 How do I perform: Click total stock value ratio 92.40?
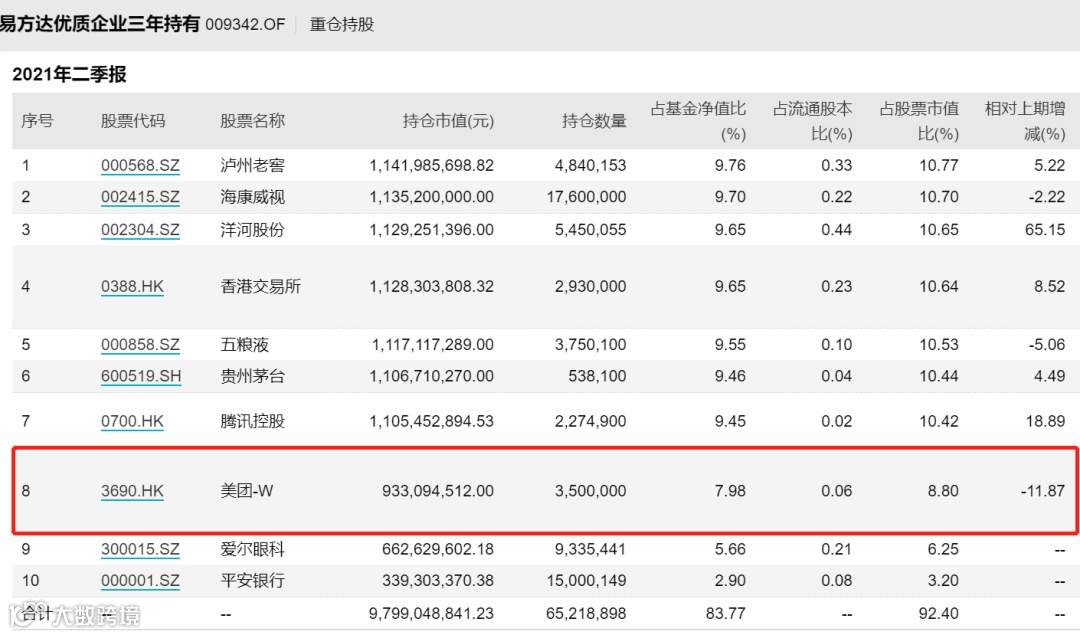939,613
